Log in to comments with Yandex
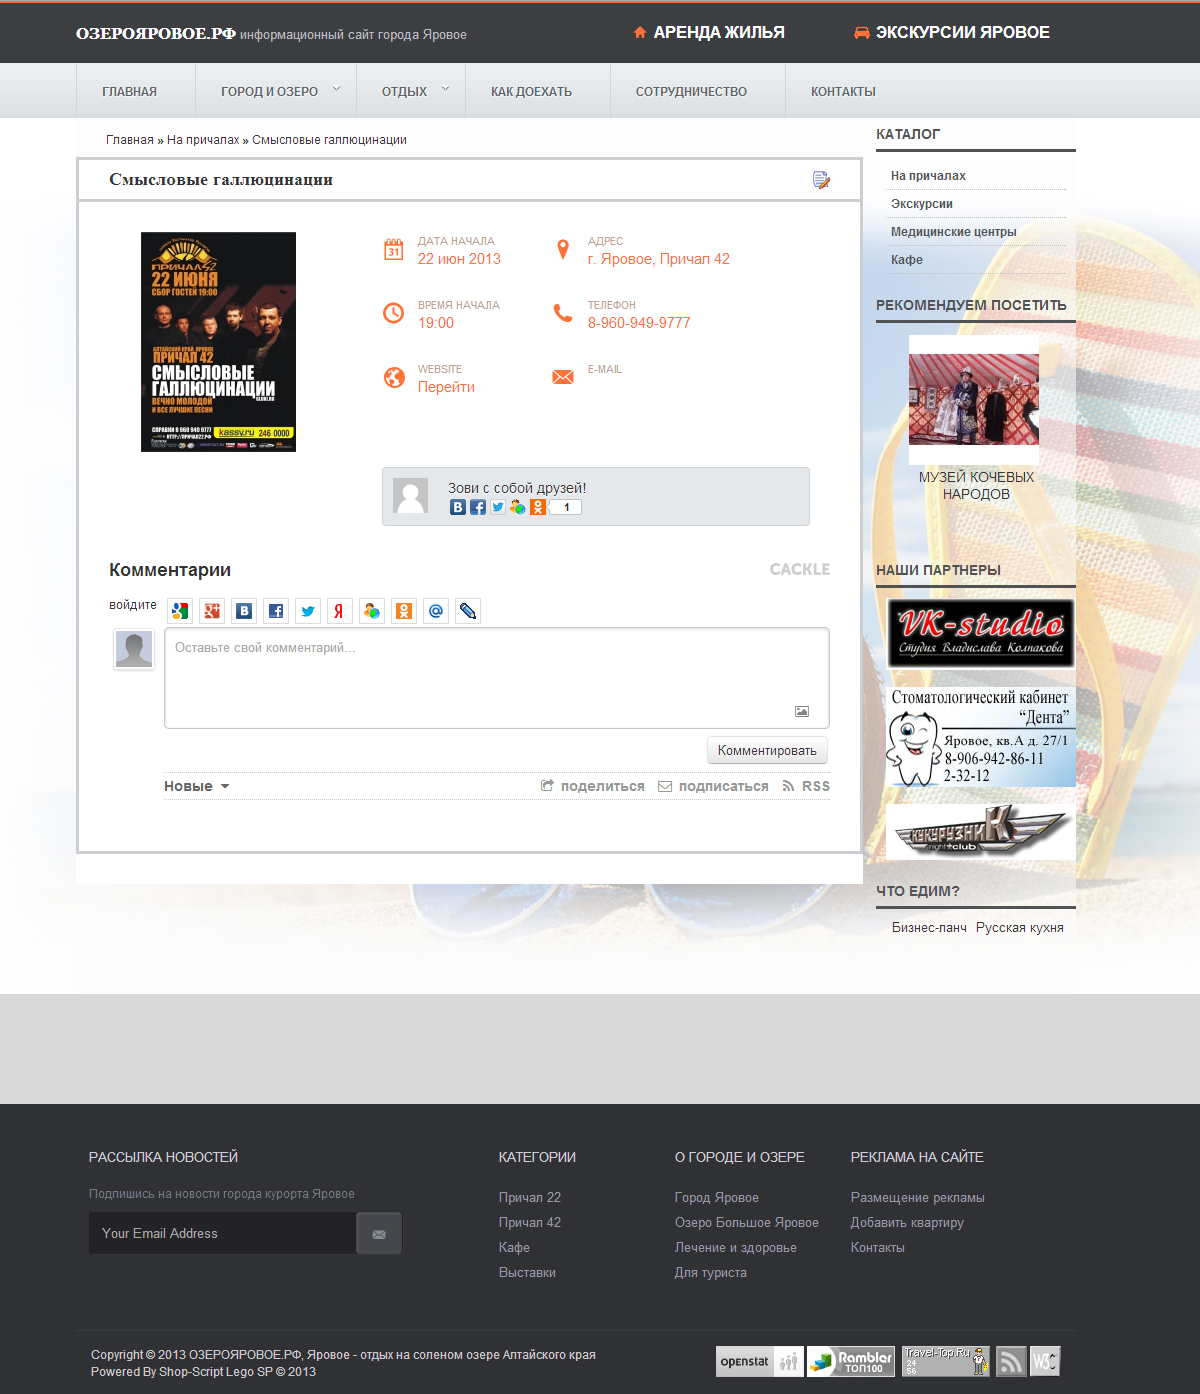 [340, 611]
